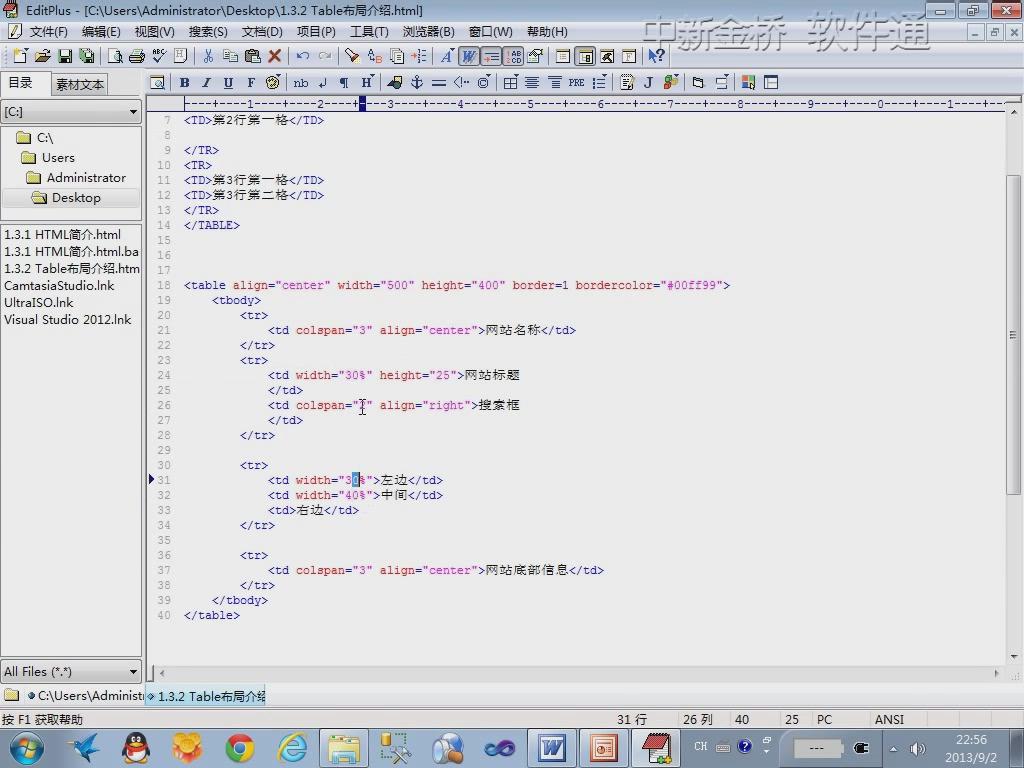
Task: Select Visual Studio 2012.lnk file
Action: [67, 319]
